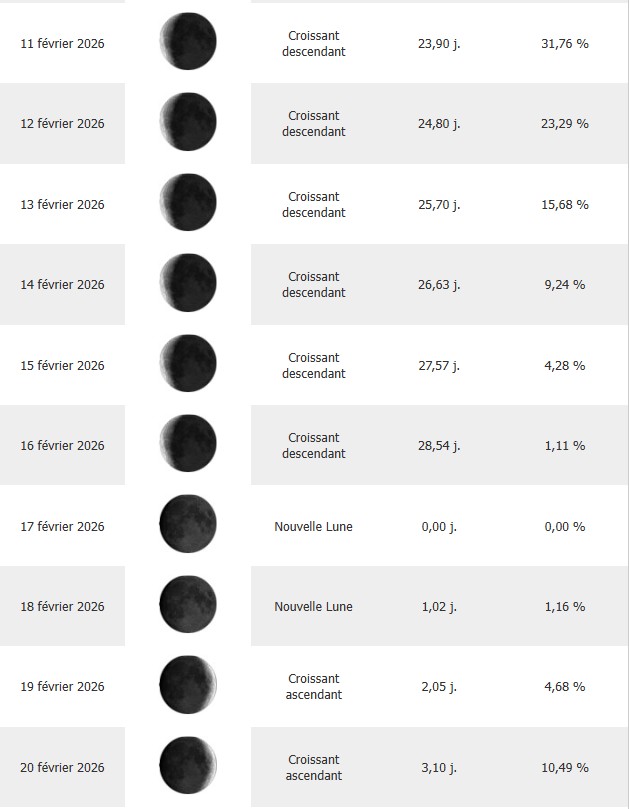Click the date 17 février 2026
The height and width of the screenshot is (809, 629).
(62, 526)
